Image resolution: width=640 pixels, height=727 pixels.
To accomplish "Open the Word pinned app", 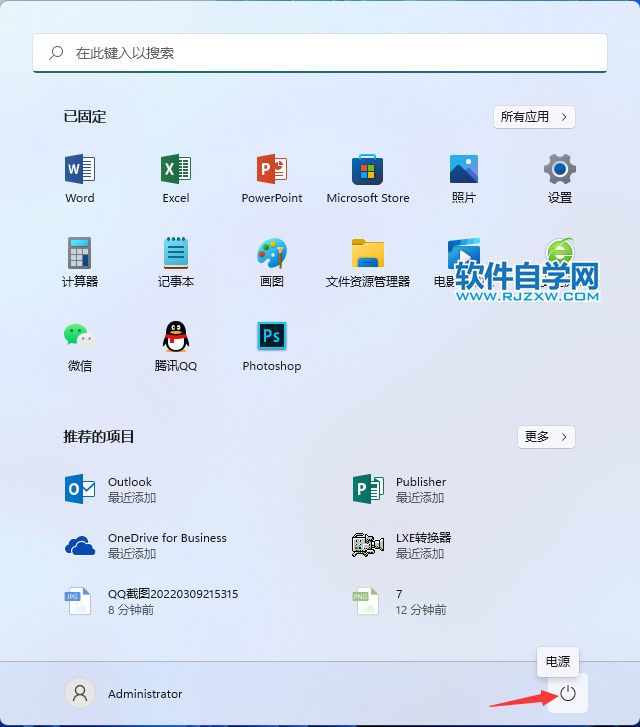I will [x=80, y=179].
